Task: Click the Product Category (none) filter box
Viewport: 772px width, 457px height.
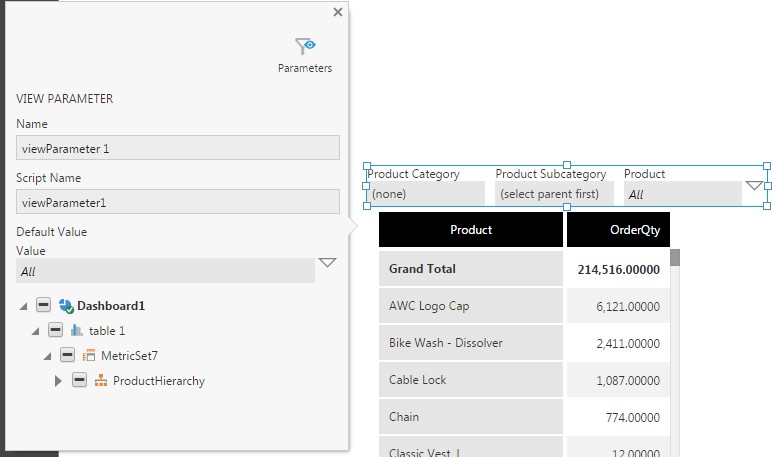Action: tap(425, 194)
